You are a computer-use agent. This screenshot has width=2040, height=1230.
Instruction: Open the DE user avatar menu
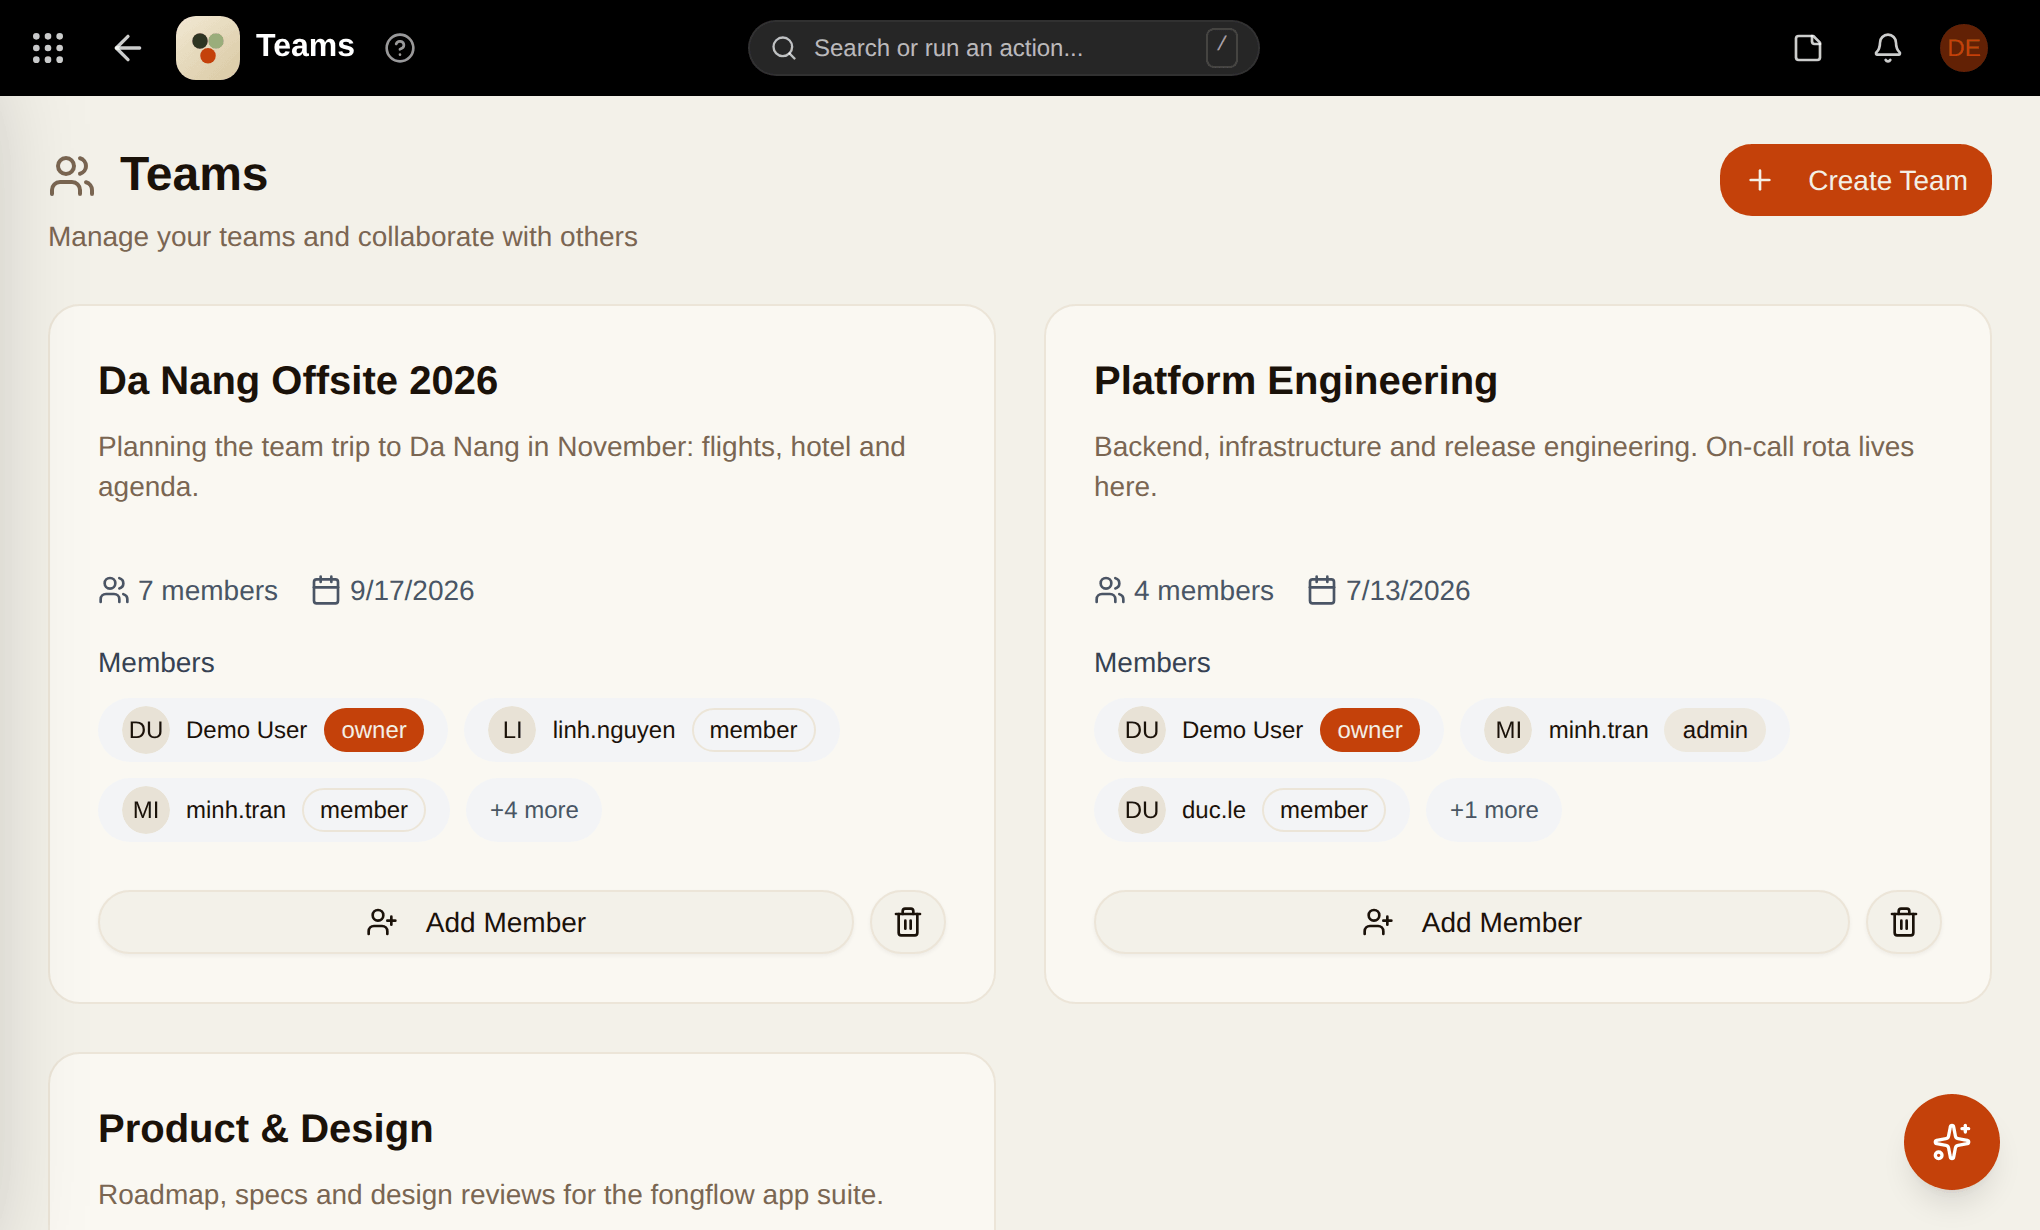click(x=1964, y=48)
